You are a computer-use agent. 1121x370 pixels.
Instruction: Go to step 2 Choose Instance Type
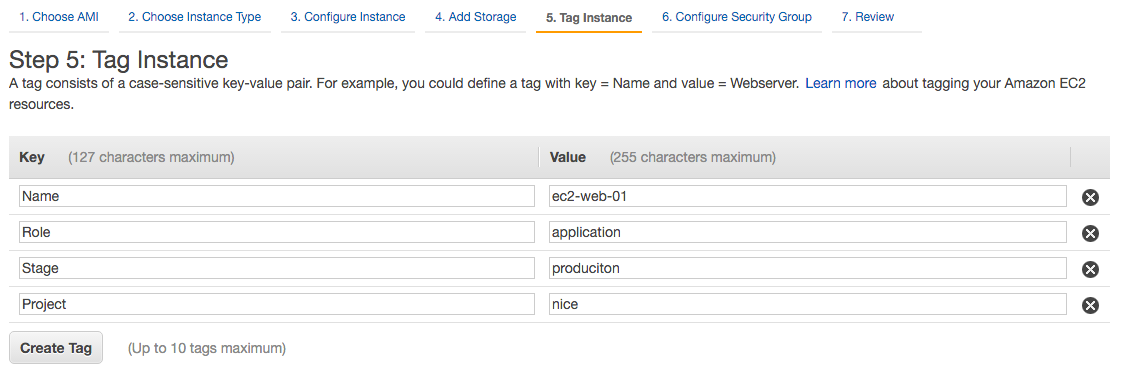pyautogui.click(x=194, y=16)
